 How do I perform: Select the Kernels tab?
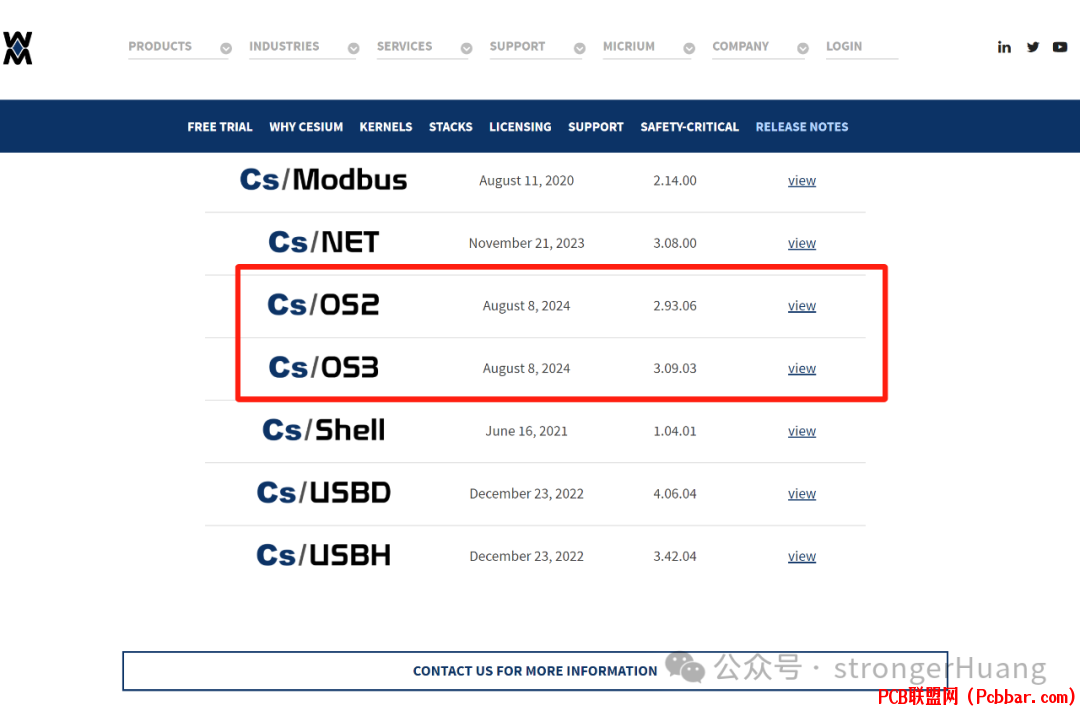pyautogui.click(x=386, y=127)
